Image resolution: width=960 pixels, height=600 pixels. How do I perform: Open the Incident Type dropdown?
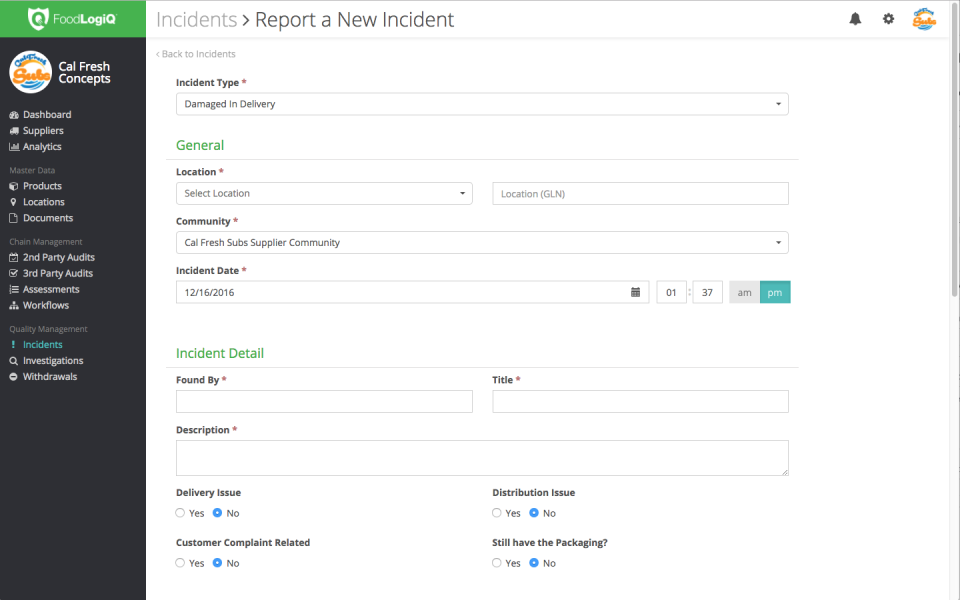point(481,103)
